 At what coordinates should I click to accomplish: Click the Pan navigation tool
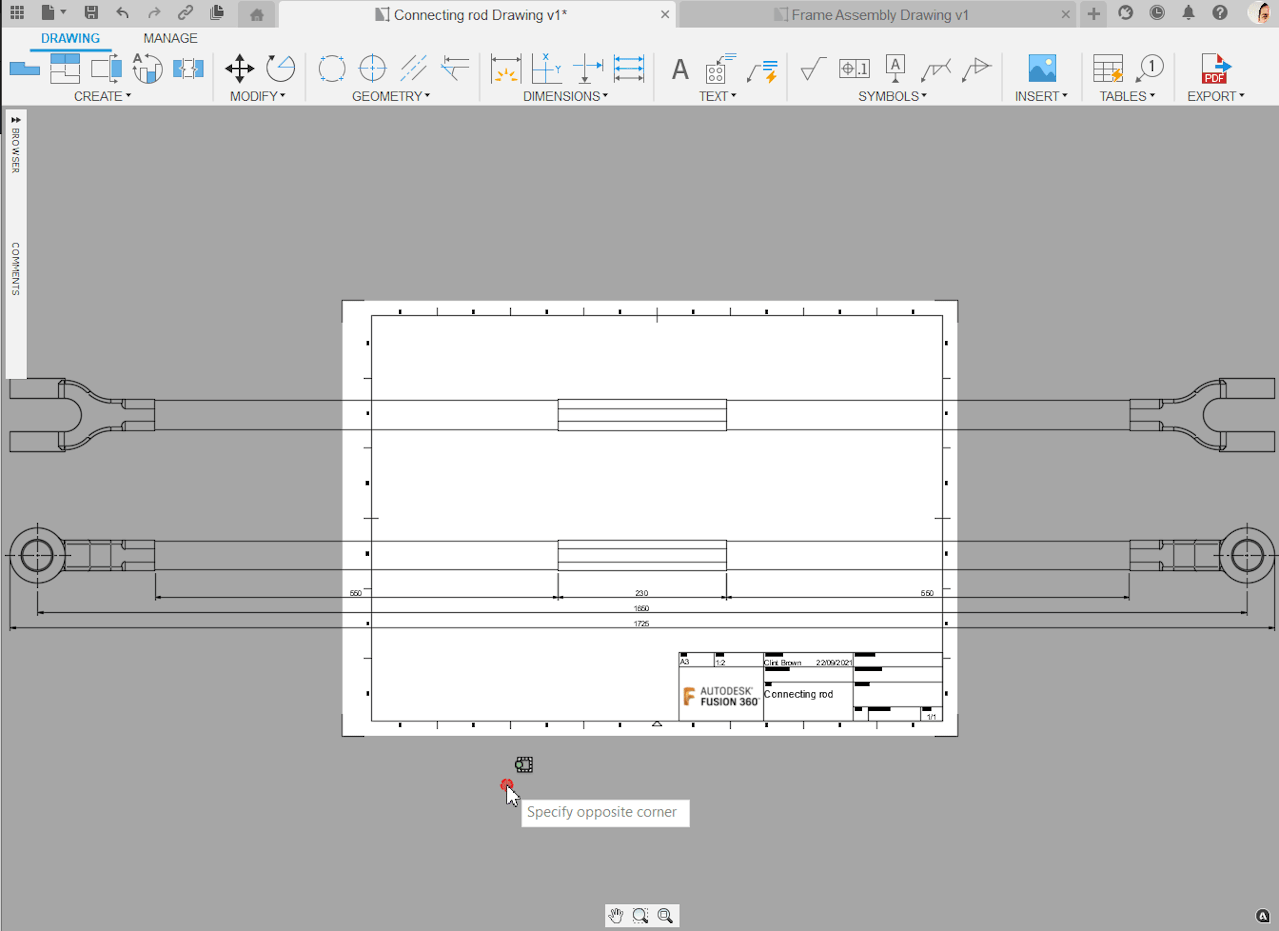tap(617, 915)
